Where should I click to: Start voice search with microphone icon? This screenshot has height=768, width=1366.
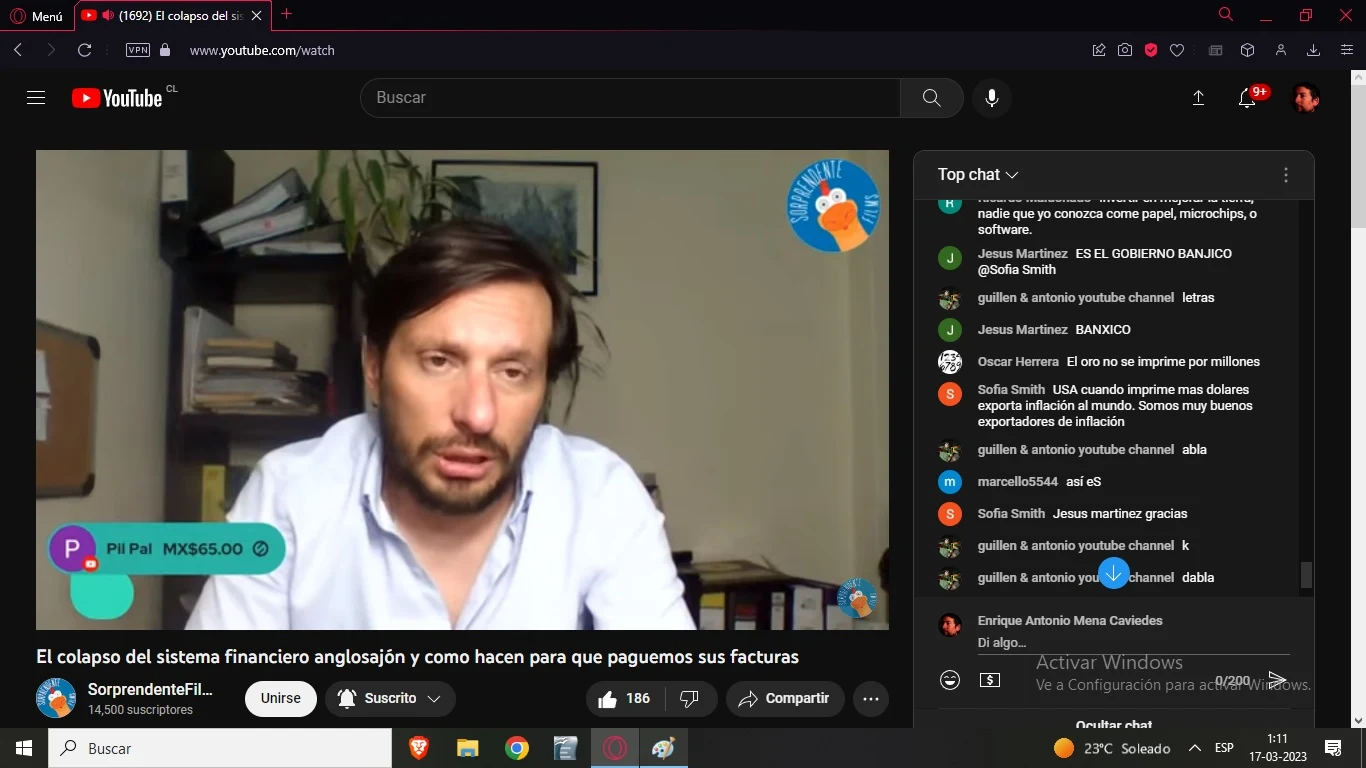pyautogui.click(x=991, y=98)
